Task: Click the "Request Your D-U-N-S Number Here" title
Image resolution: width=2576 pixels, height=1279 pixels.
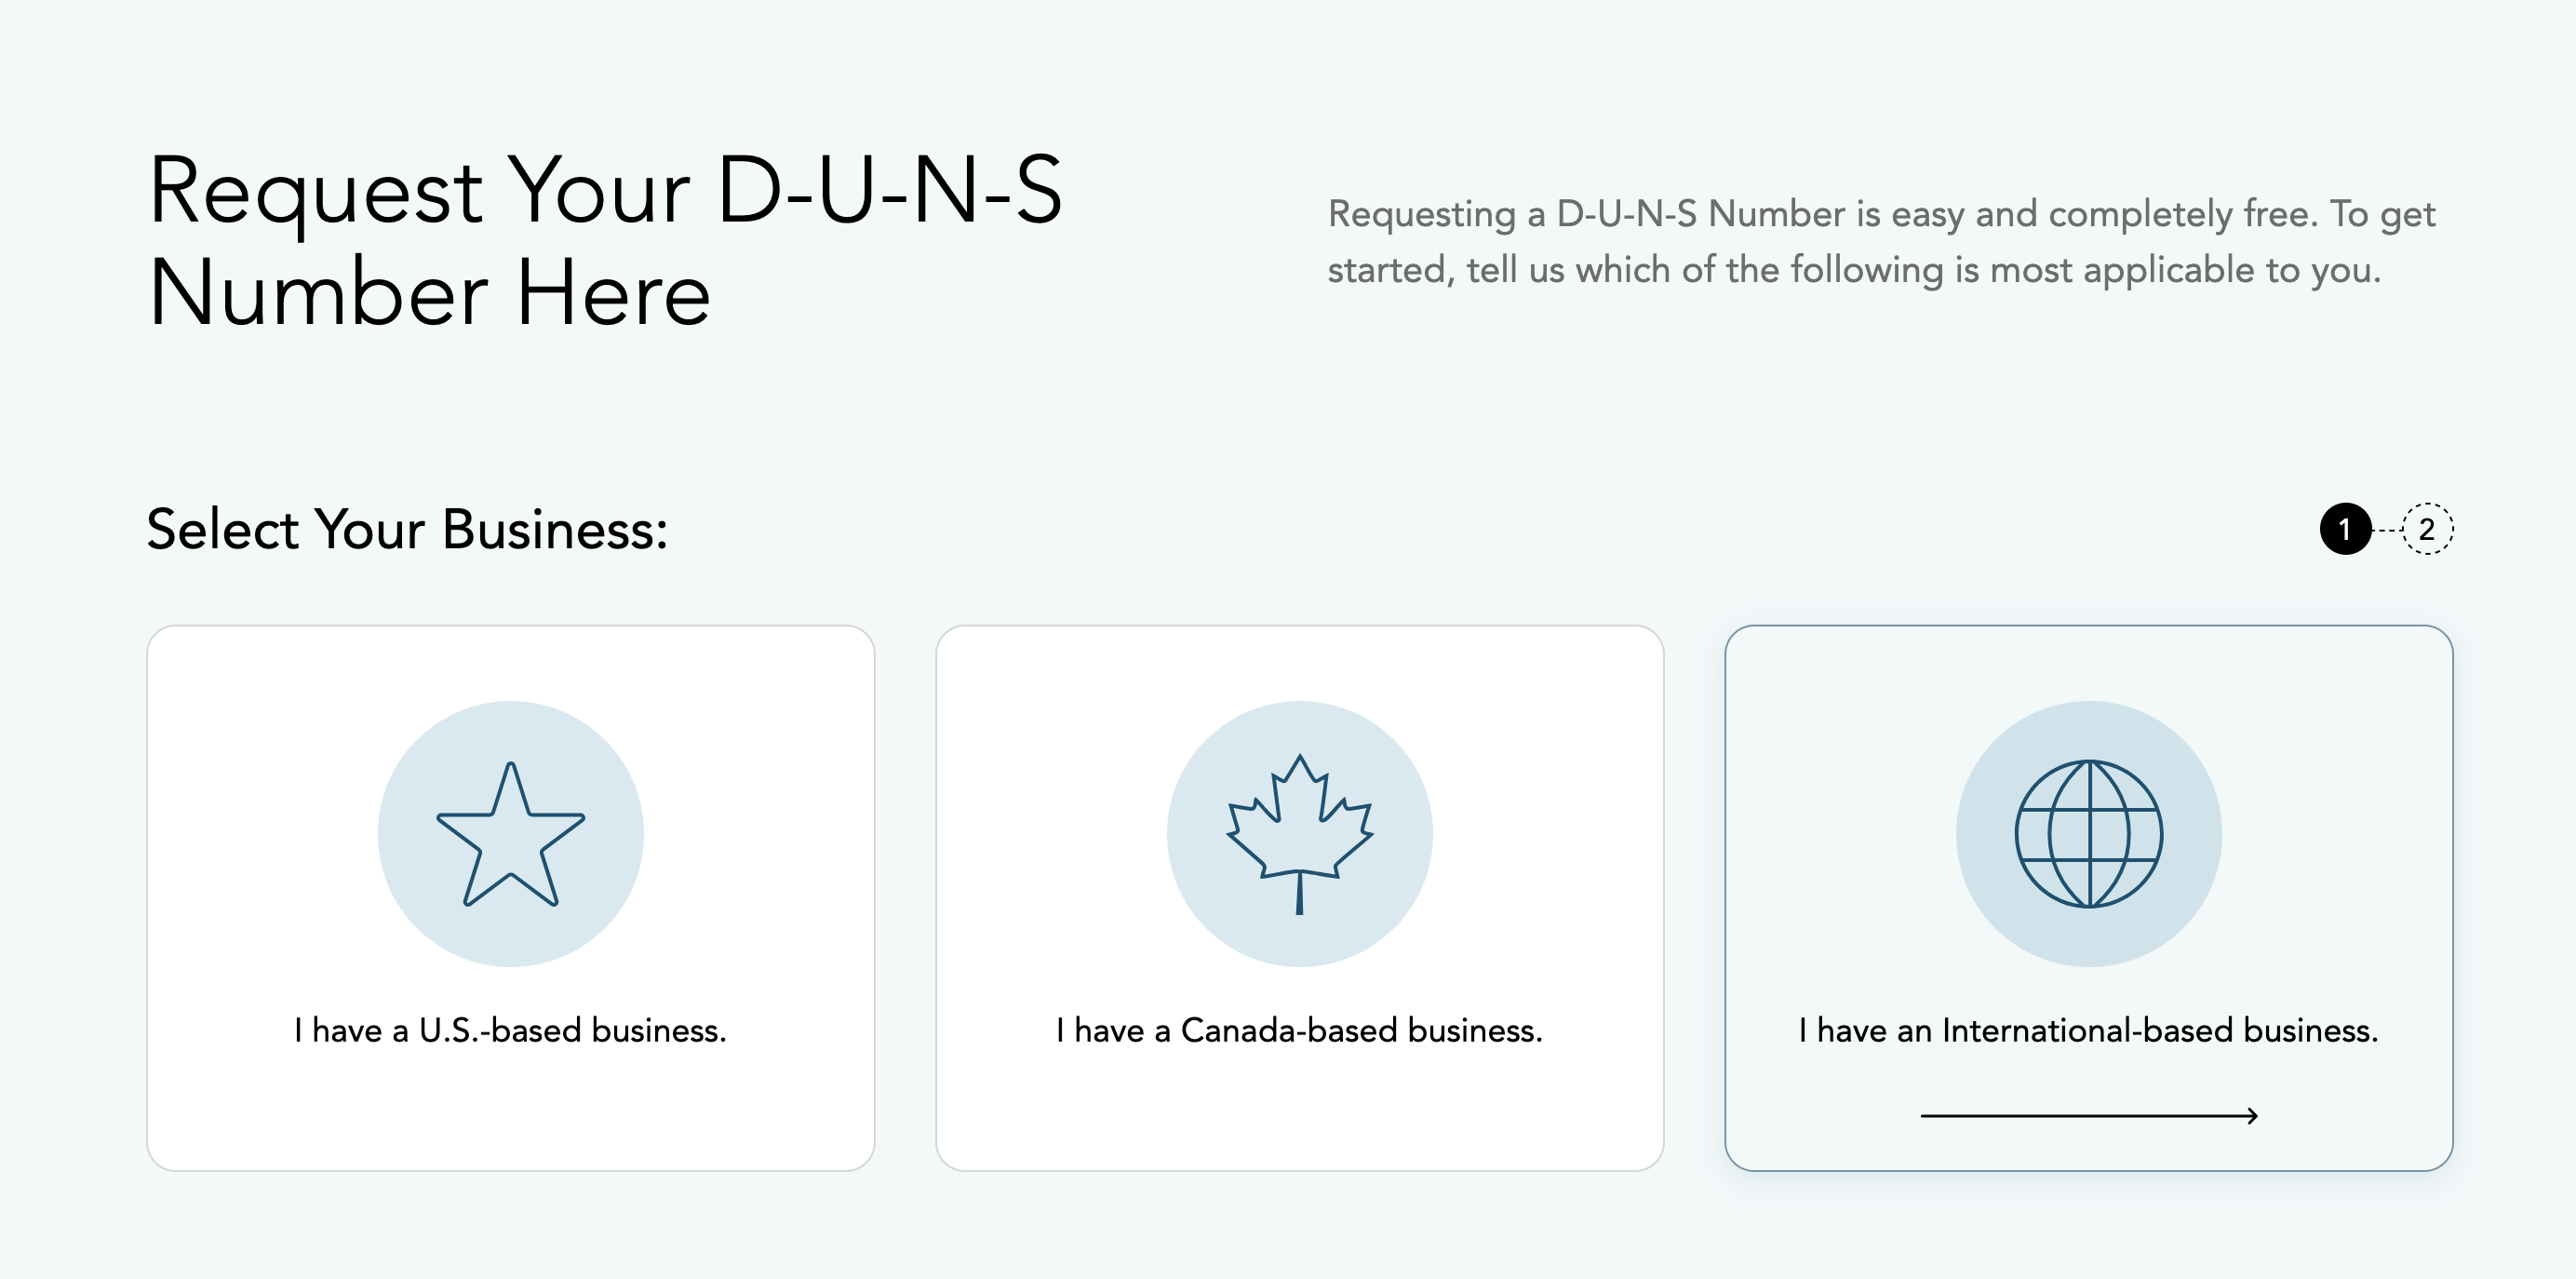Action: [x=605, y=241]
